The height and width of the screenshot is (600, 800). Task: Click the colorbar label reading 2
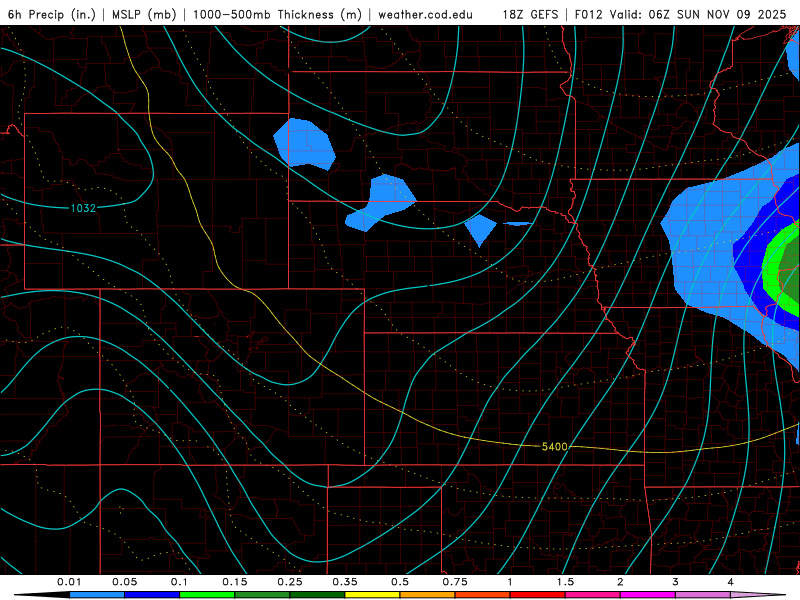coord(620,582)
